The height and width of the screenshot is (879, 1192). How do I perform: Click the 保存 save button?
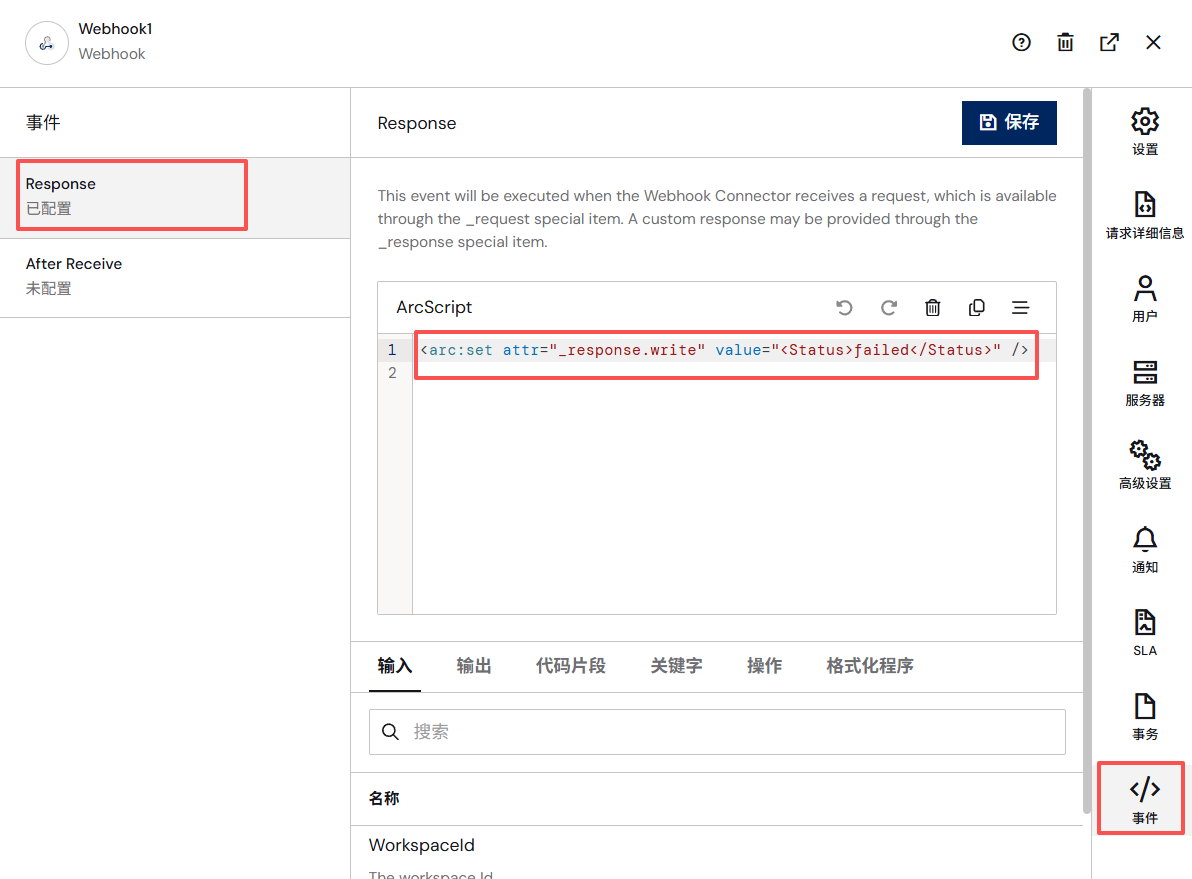pos(1009,122)
